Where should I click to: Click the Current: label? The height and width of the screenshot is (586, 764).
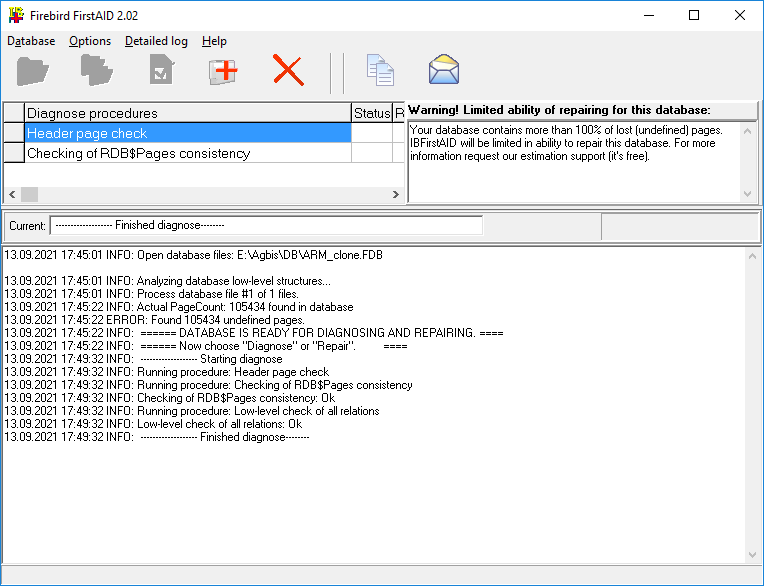(x=27, y=226)
